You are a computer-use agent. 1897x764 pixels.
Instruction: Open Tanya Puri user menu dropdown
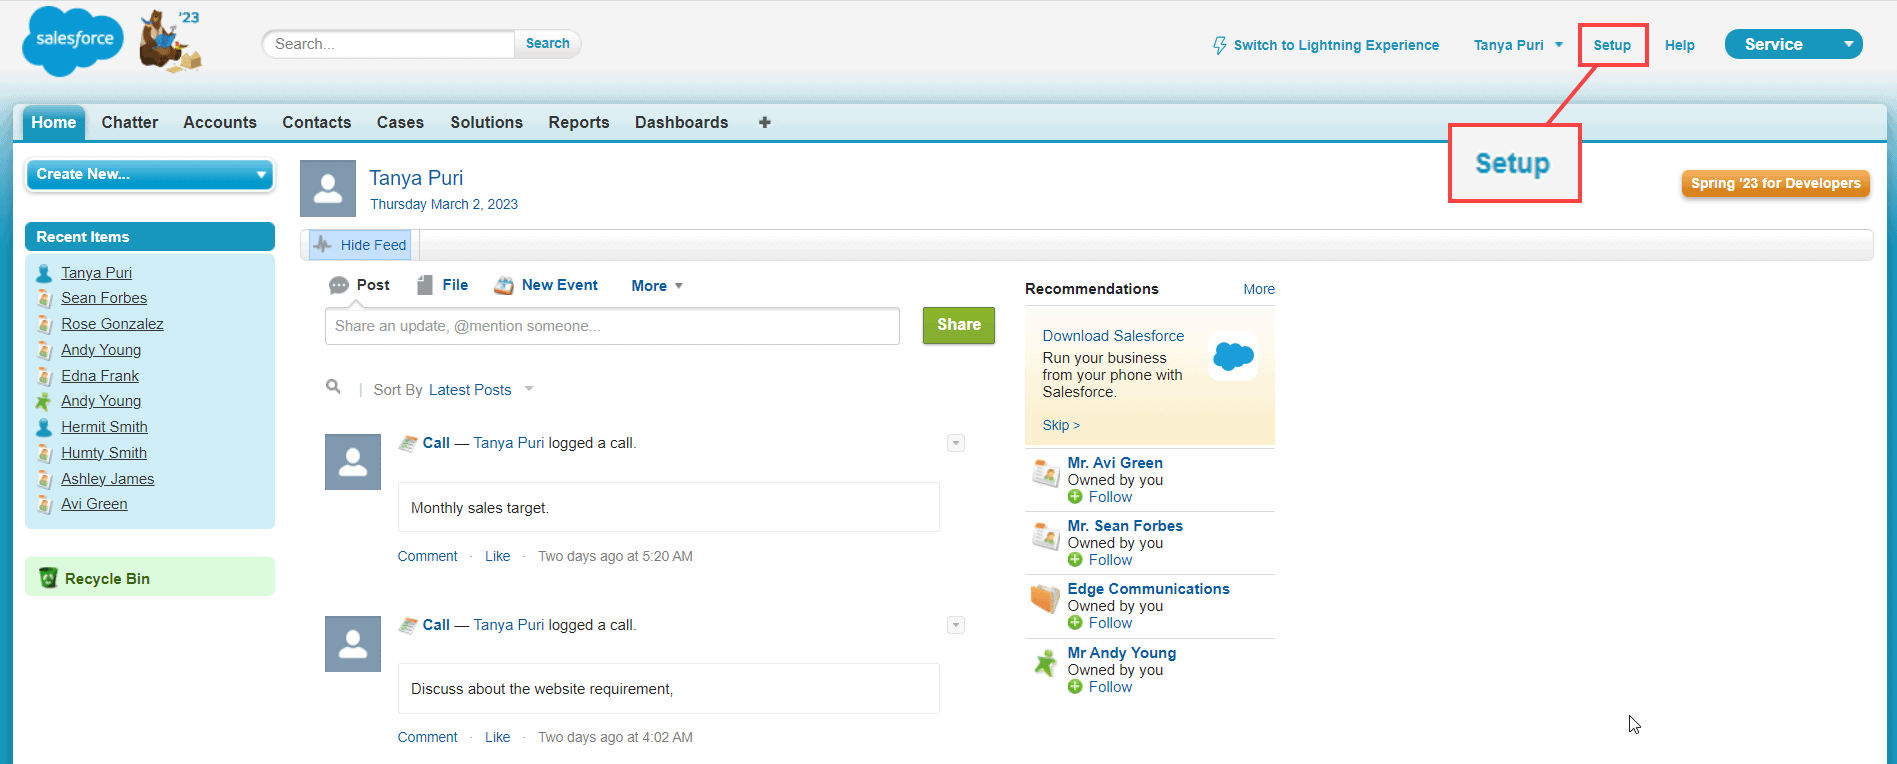[x=1518, y=45]
